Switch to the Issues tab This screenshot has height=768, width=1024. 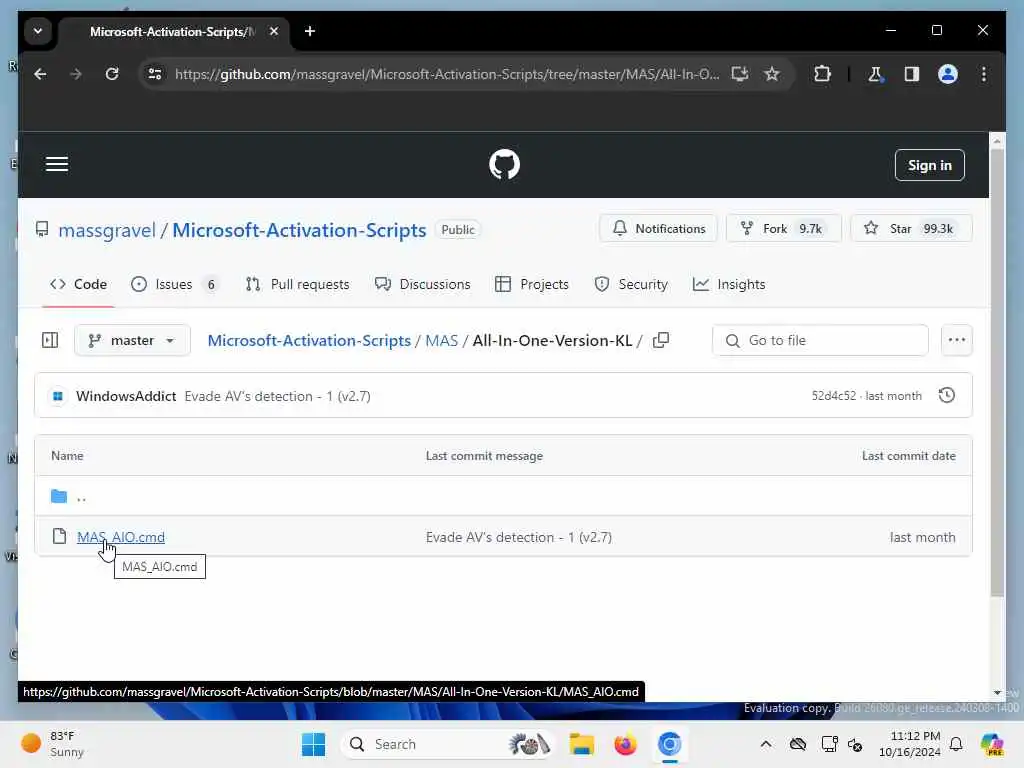(x=174, y=285)
